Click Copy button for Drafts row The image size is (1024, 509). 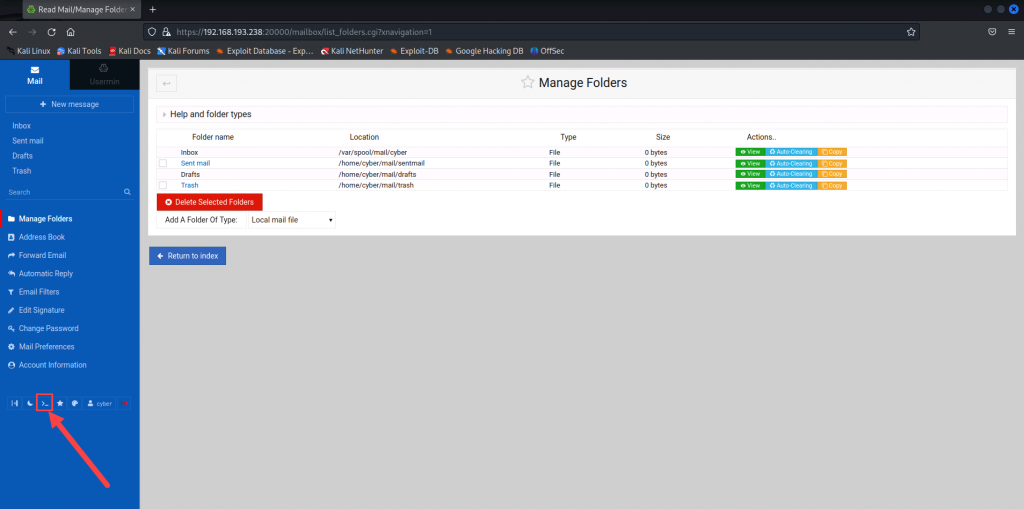[832, 174]
